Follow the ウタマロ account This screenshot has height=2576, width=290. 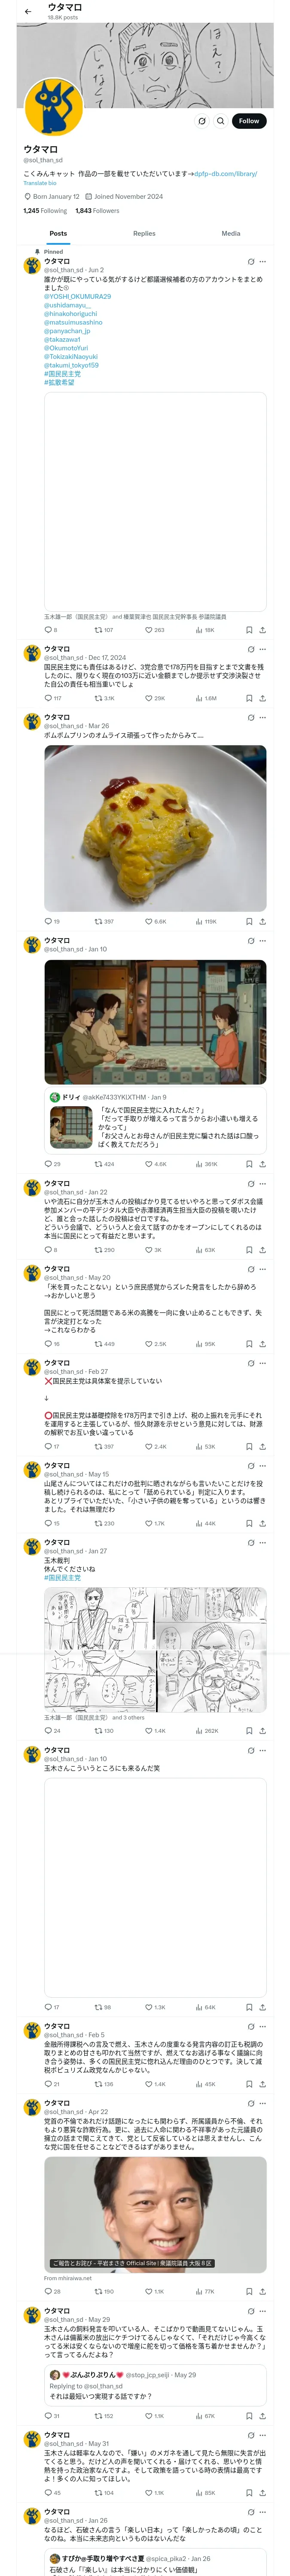[x=248, y=121]
